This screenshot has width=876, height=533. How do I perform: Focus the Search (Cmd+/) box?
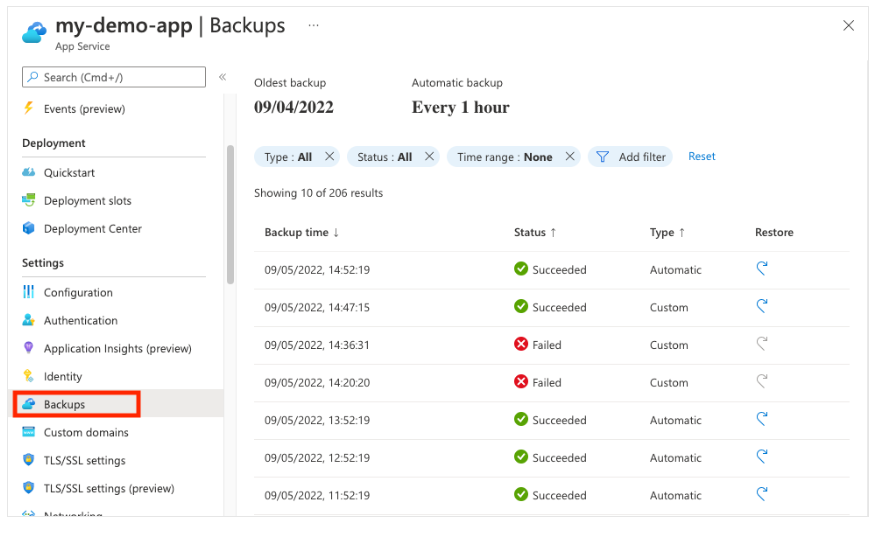114,77
